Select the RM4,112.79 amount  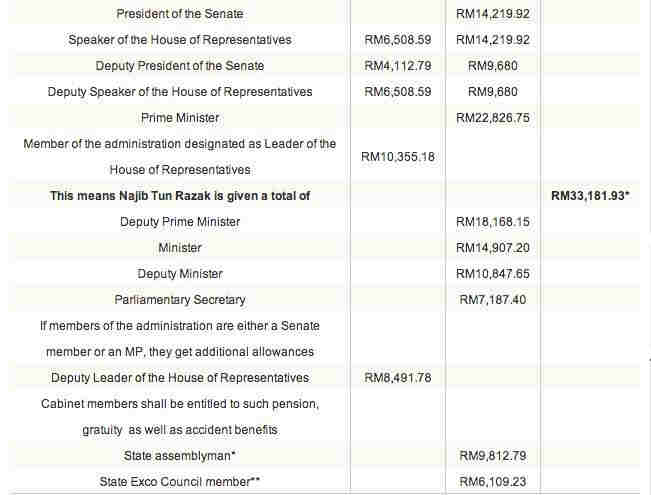(398, 66)
